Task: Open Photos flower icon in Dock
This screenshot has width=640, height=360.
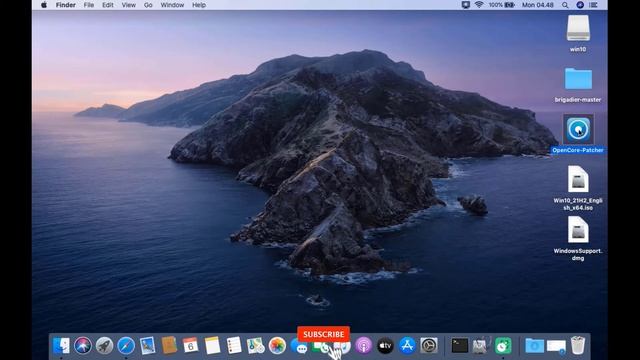Action: click(x=277, y=346)
